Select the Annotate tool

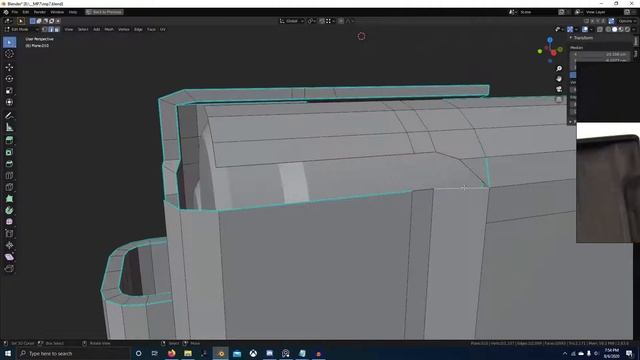9,116
